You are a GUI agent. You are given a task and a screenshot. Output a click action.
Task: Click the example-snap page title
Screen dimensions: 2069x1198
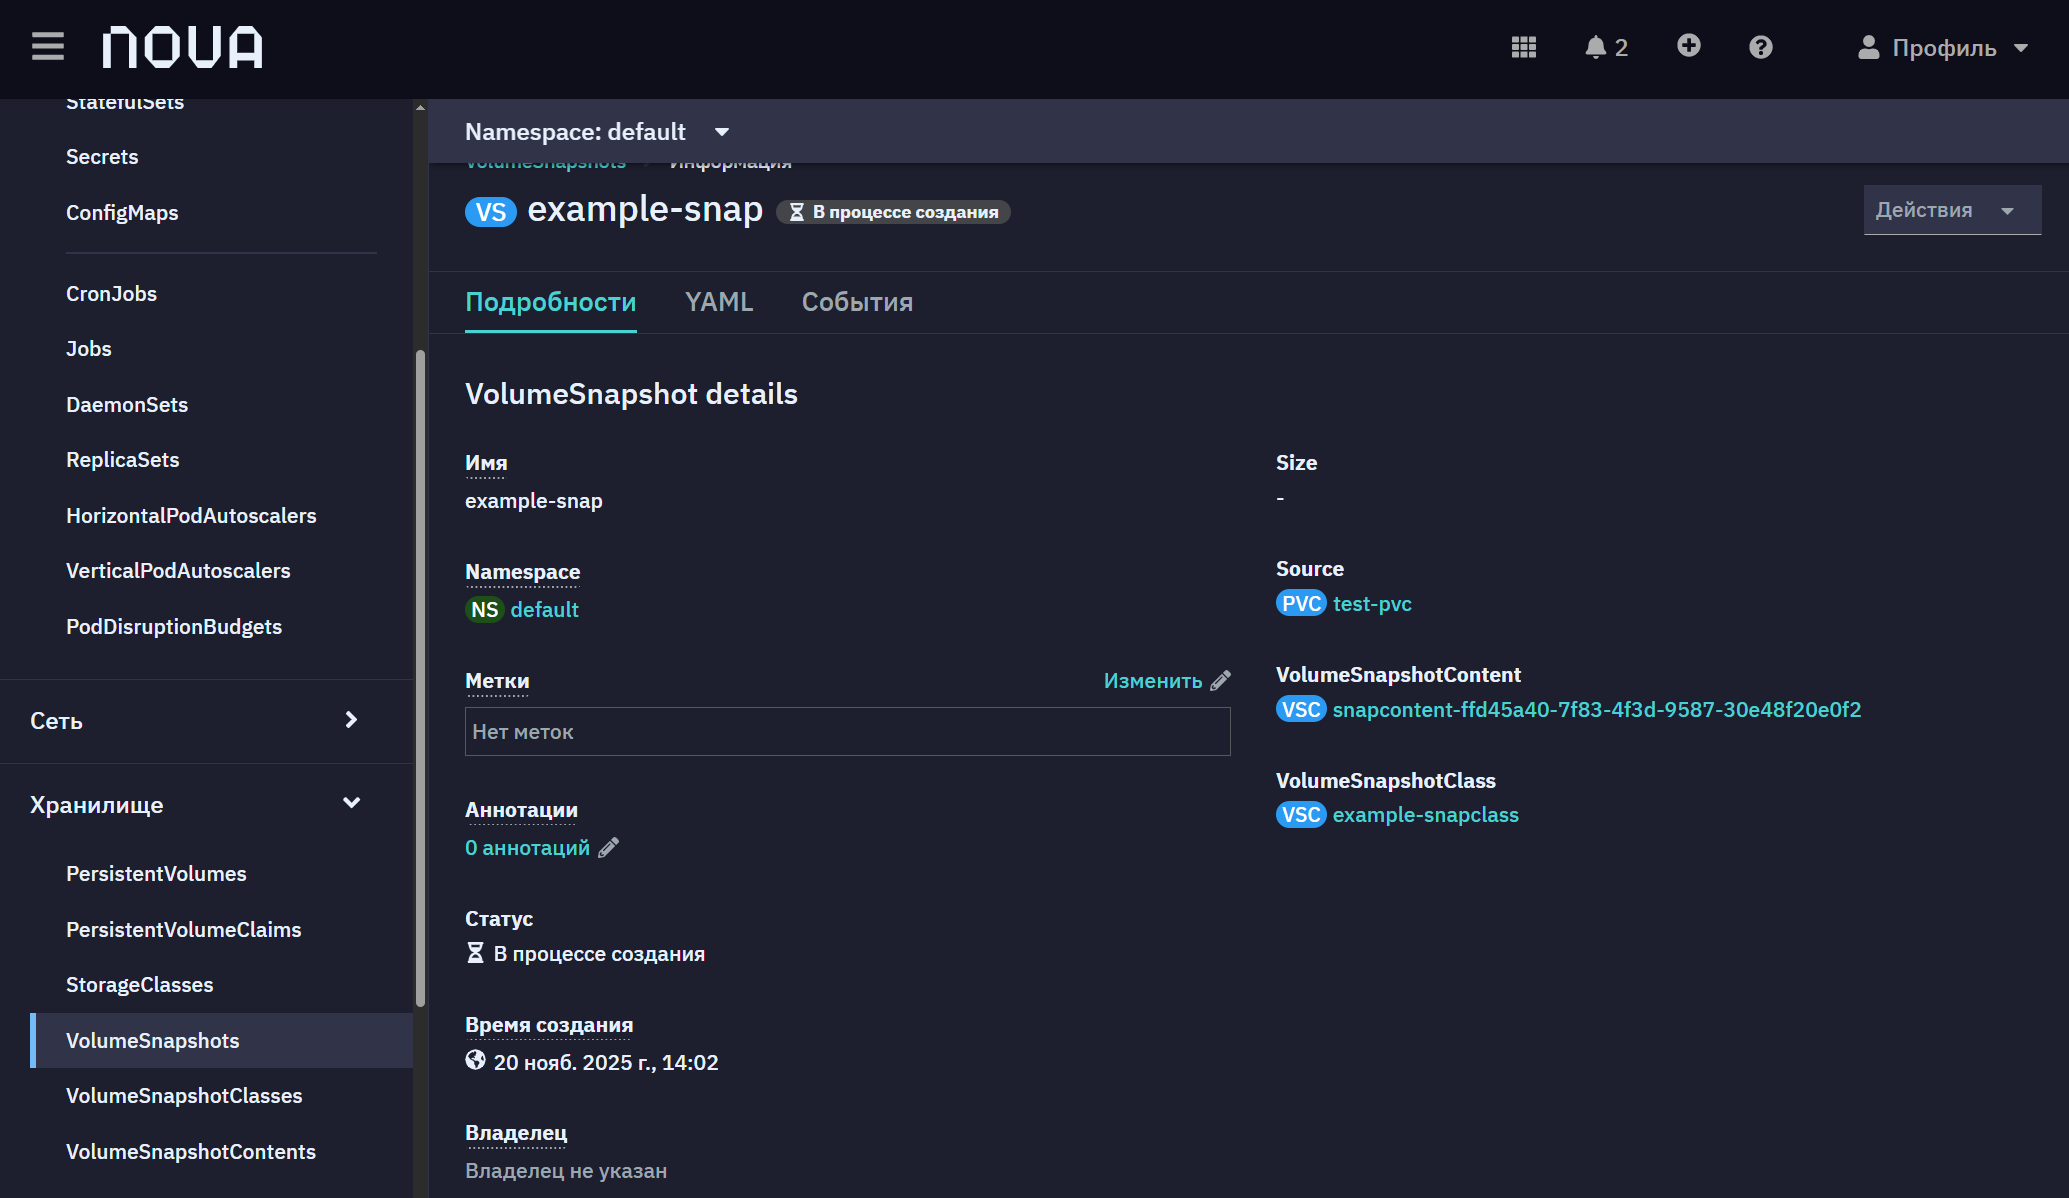pos(645,210)
